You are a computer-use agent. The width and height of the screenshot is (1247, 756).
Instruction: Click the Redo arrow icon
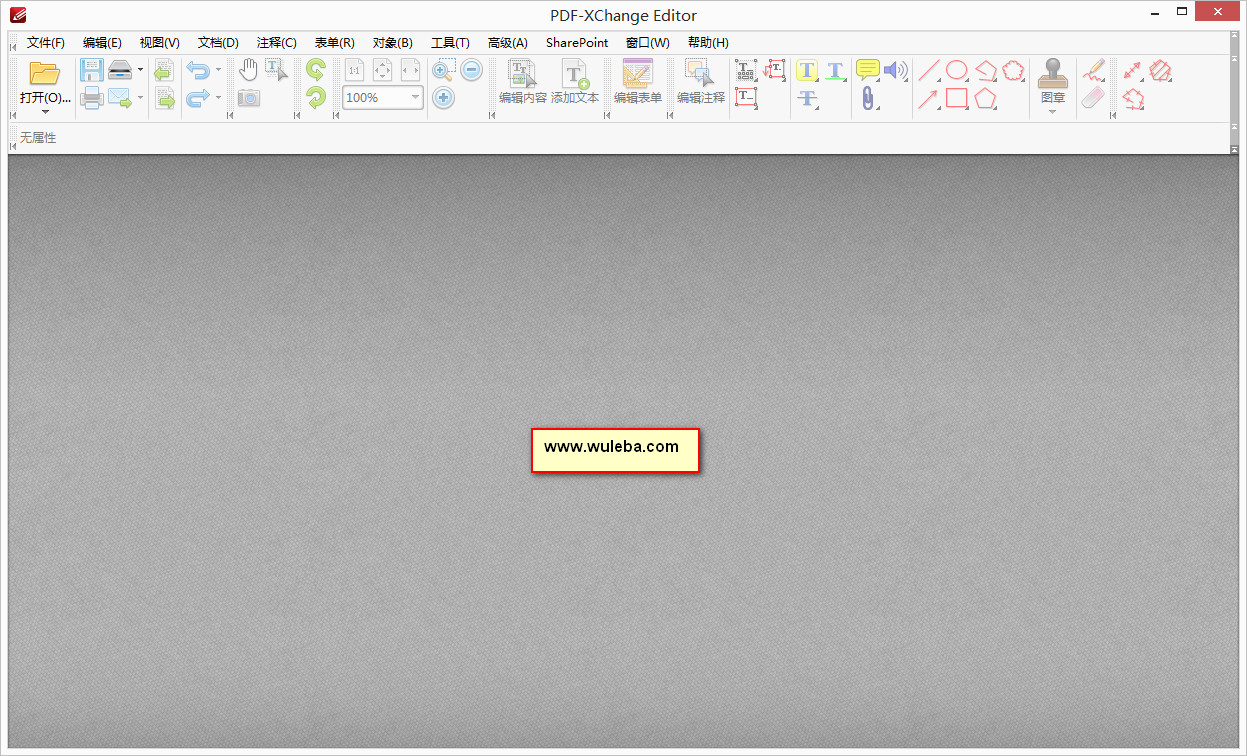pos(197,98)
